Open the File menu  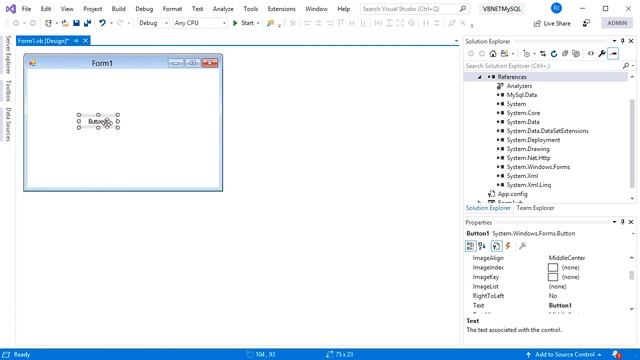27,9
